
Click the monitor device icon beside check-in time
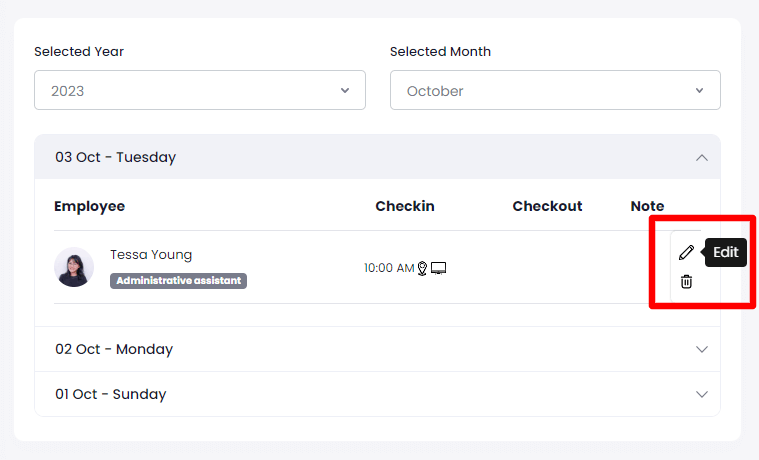438,268
